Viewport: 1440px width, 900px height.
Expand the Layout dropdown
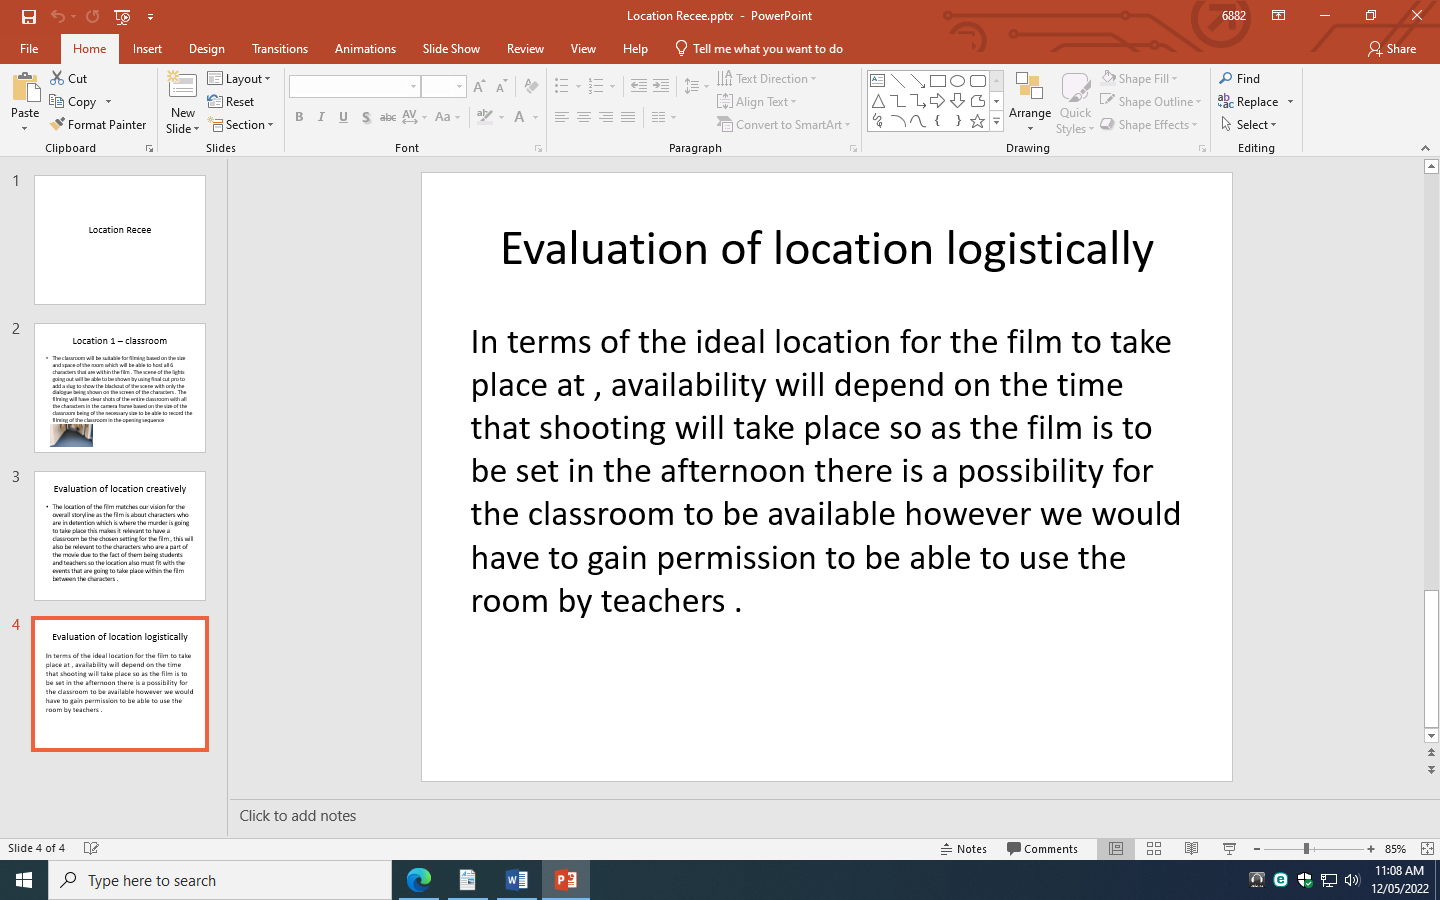[x=239, y=79]
